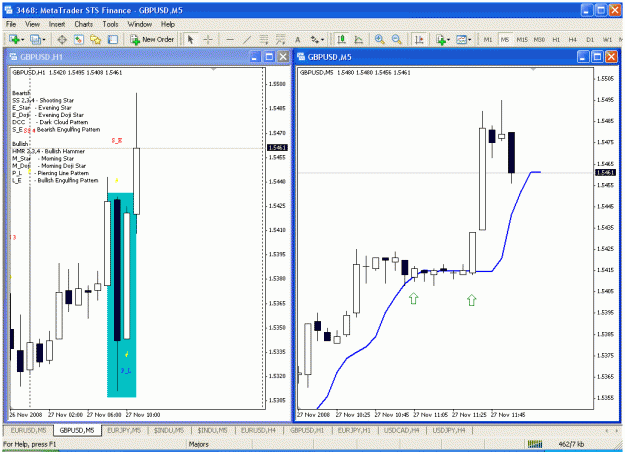Switch timeframe to M1
The image size is (625, 452).
click(488, 39)
